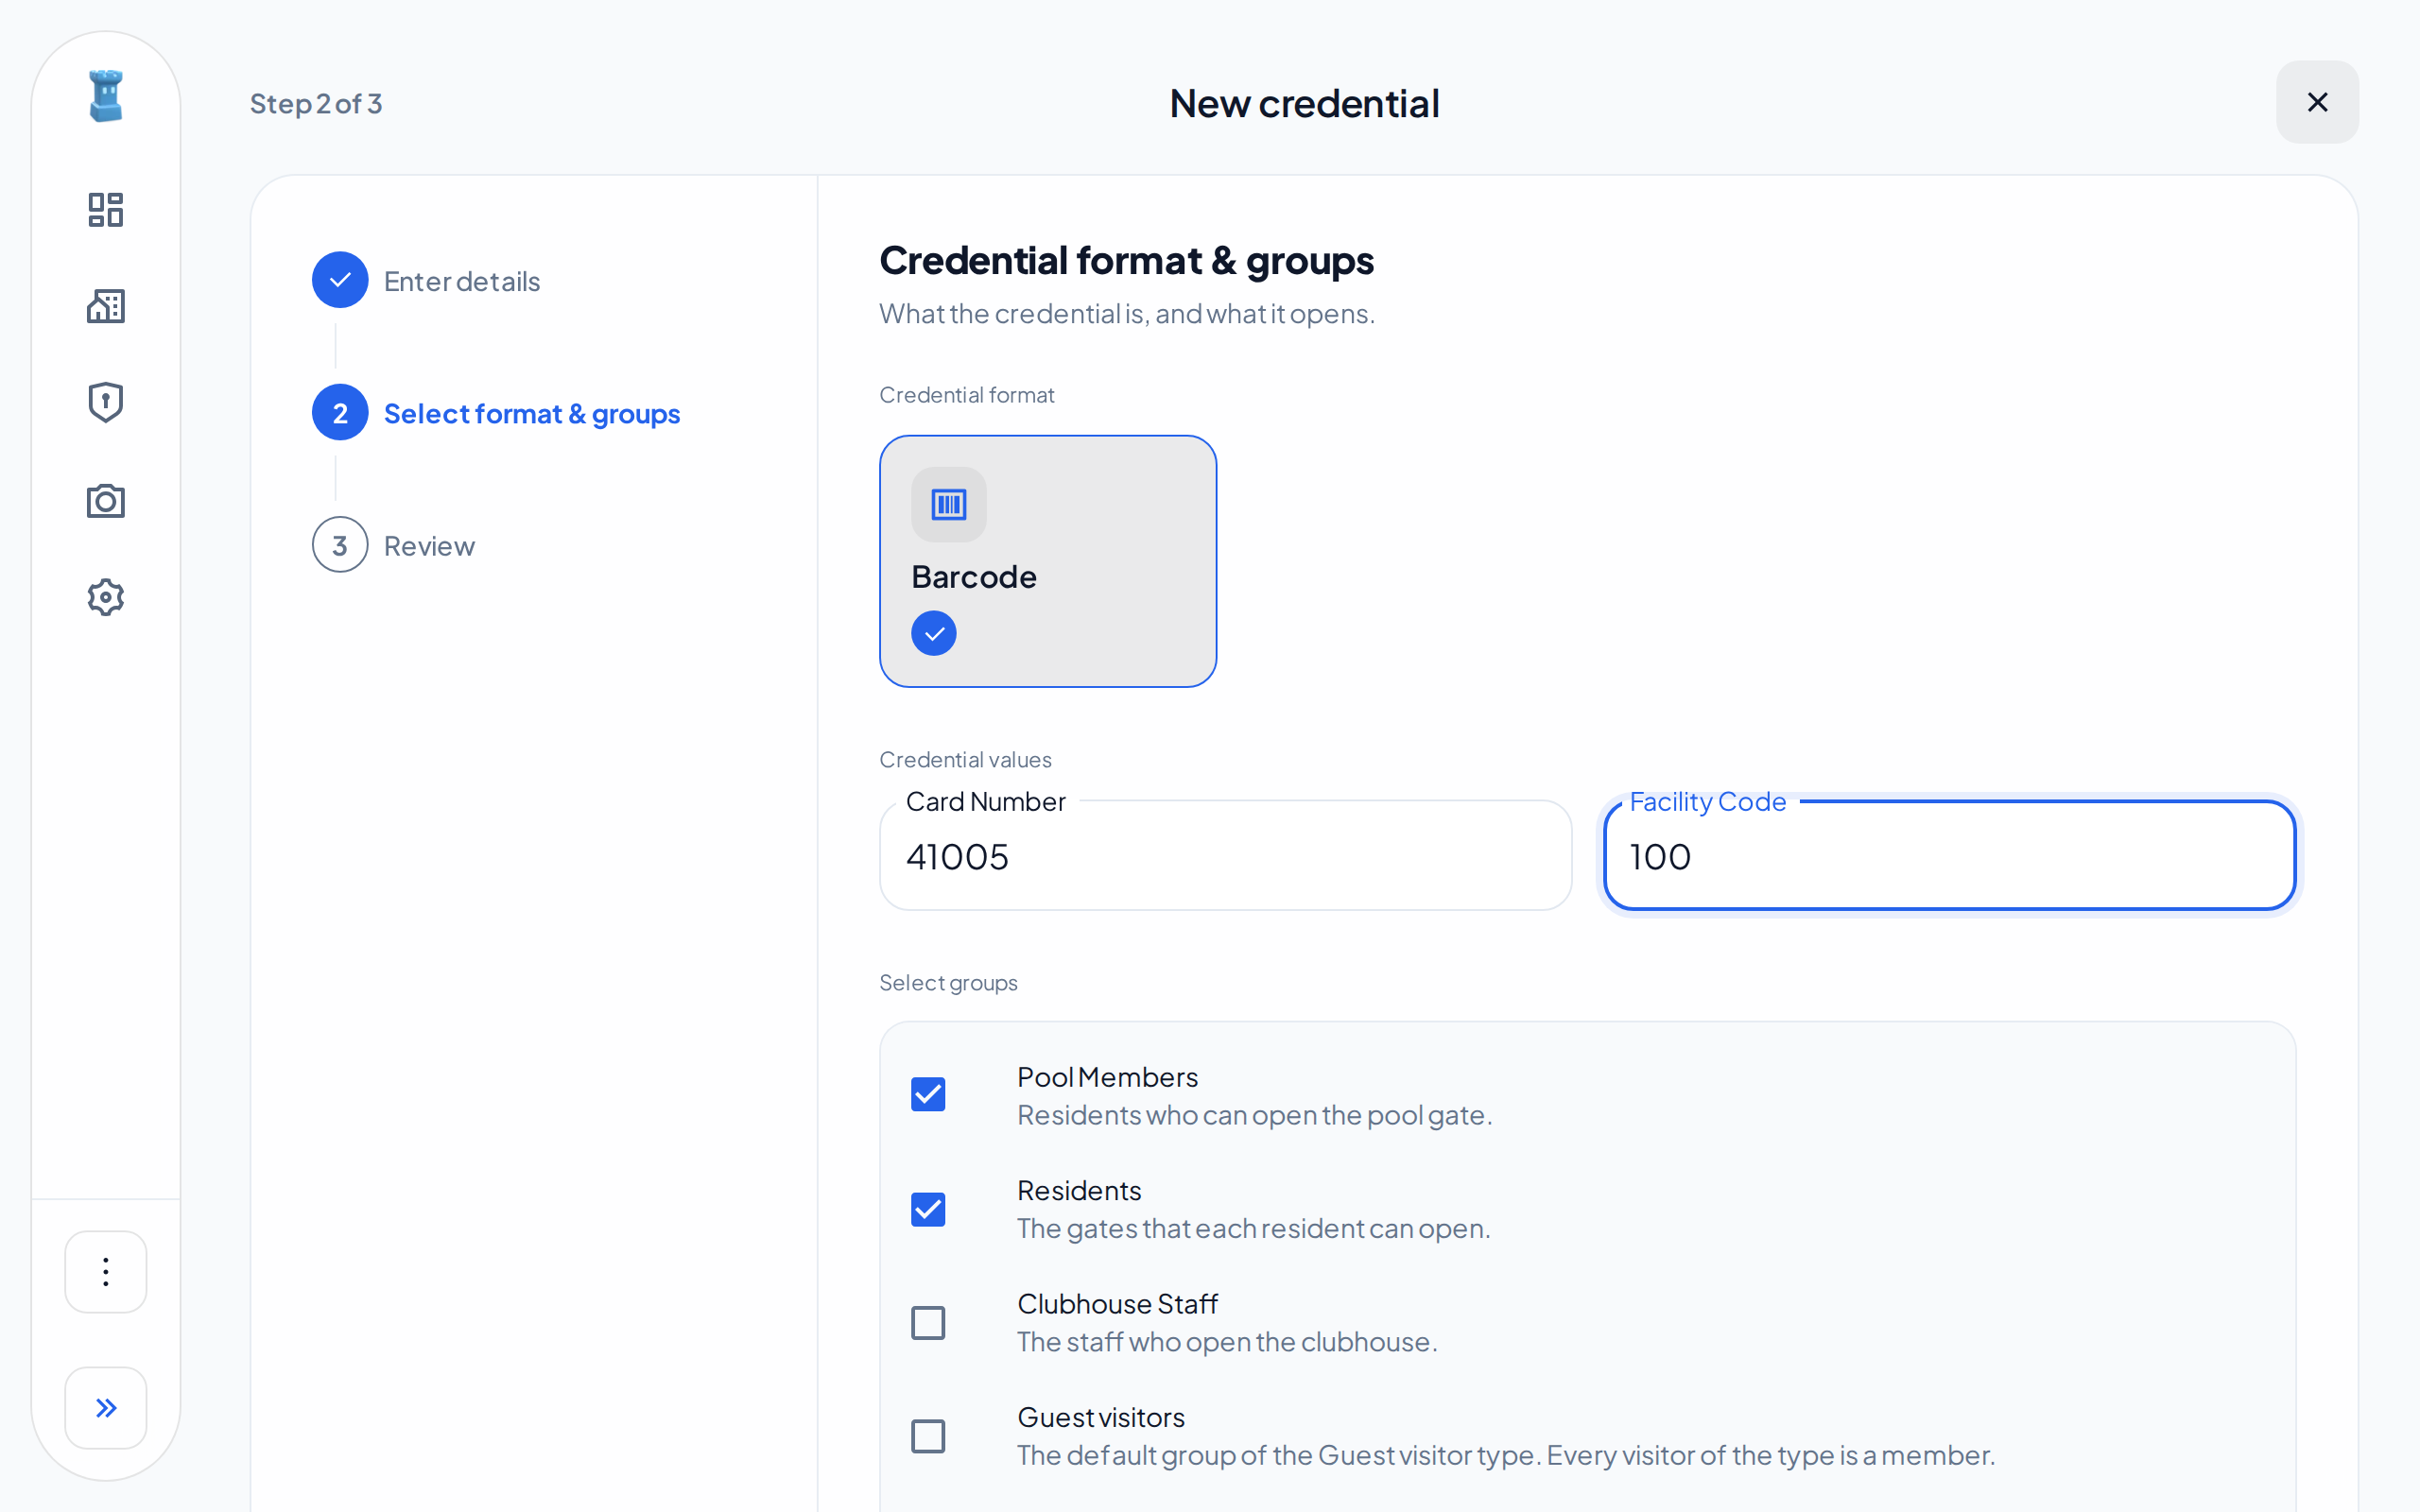Click the castle logo in sidebar

tap(106, 96)
